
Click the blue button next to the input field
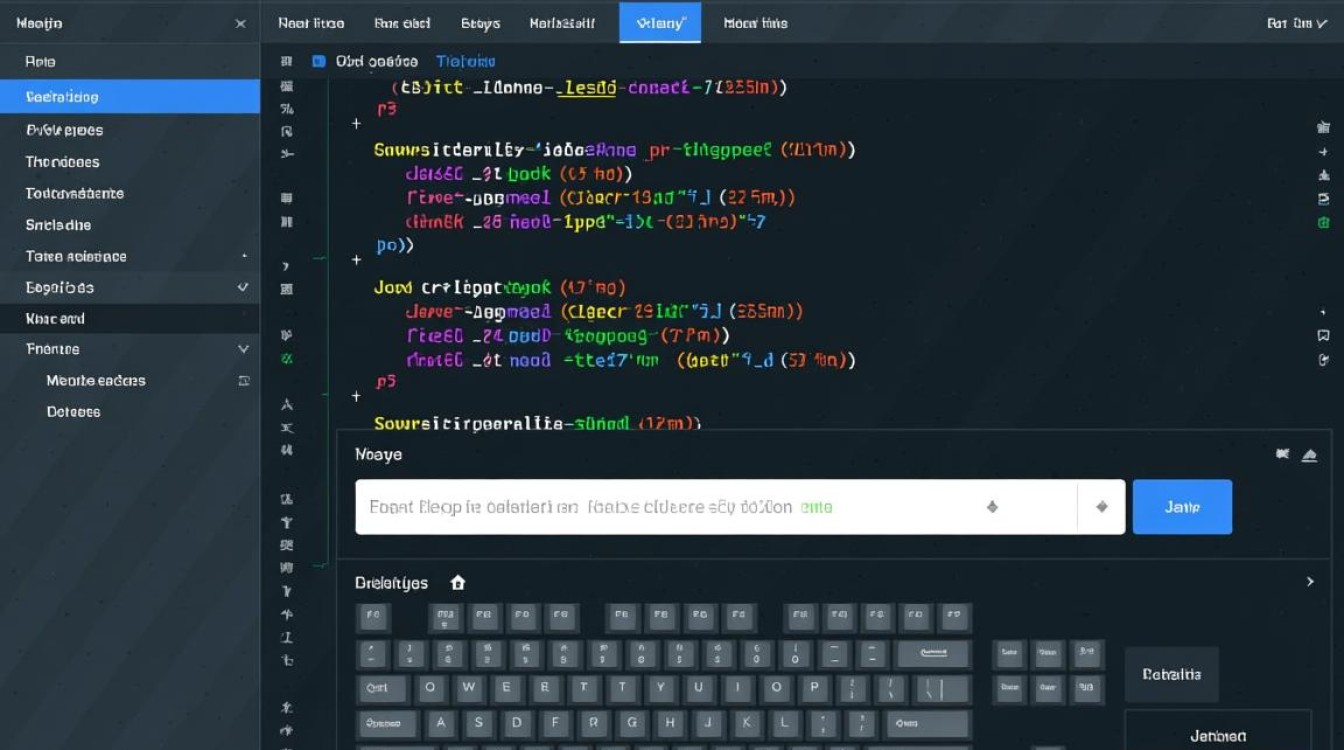pyautogui.click(x=1182, y=507)
